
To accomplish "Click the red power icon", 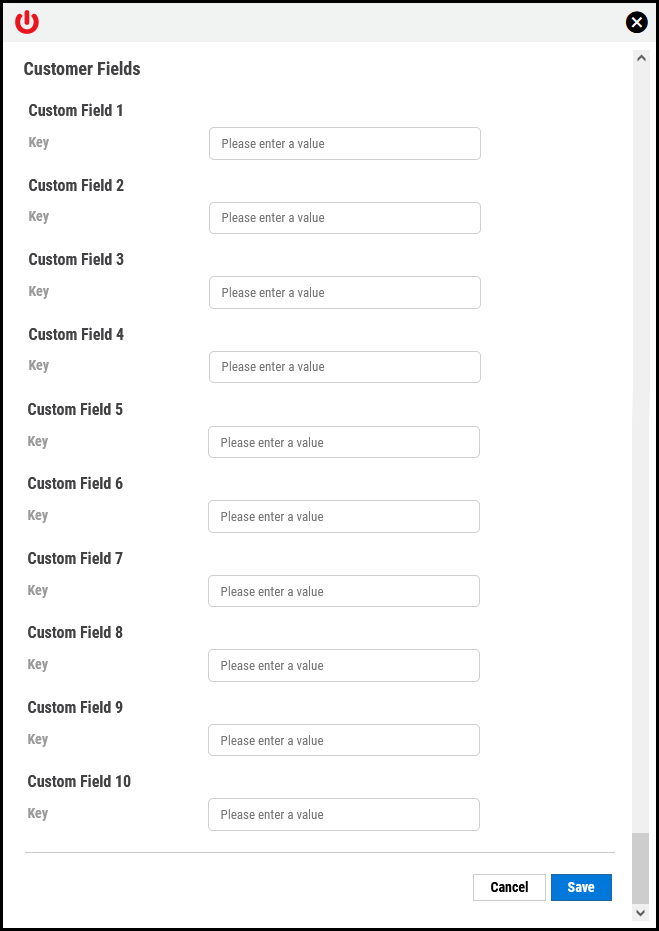I will tap(26, 21).
